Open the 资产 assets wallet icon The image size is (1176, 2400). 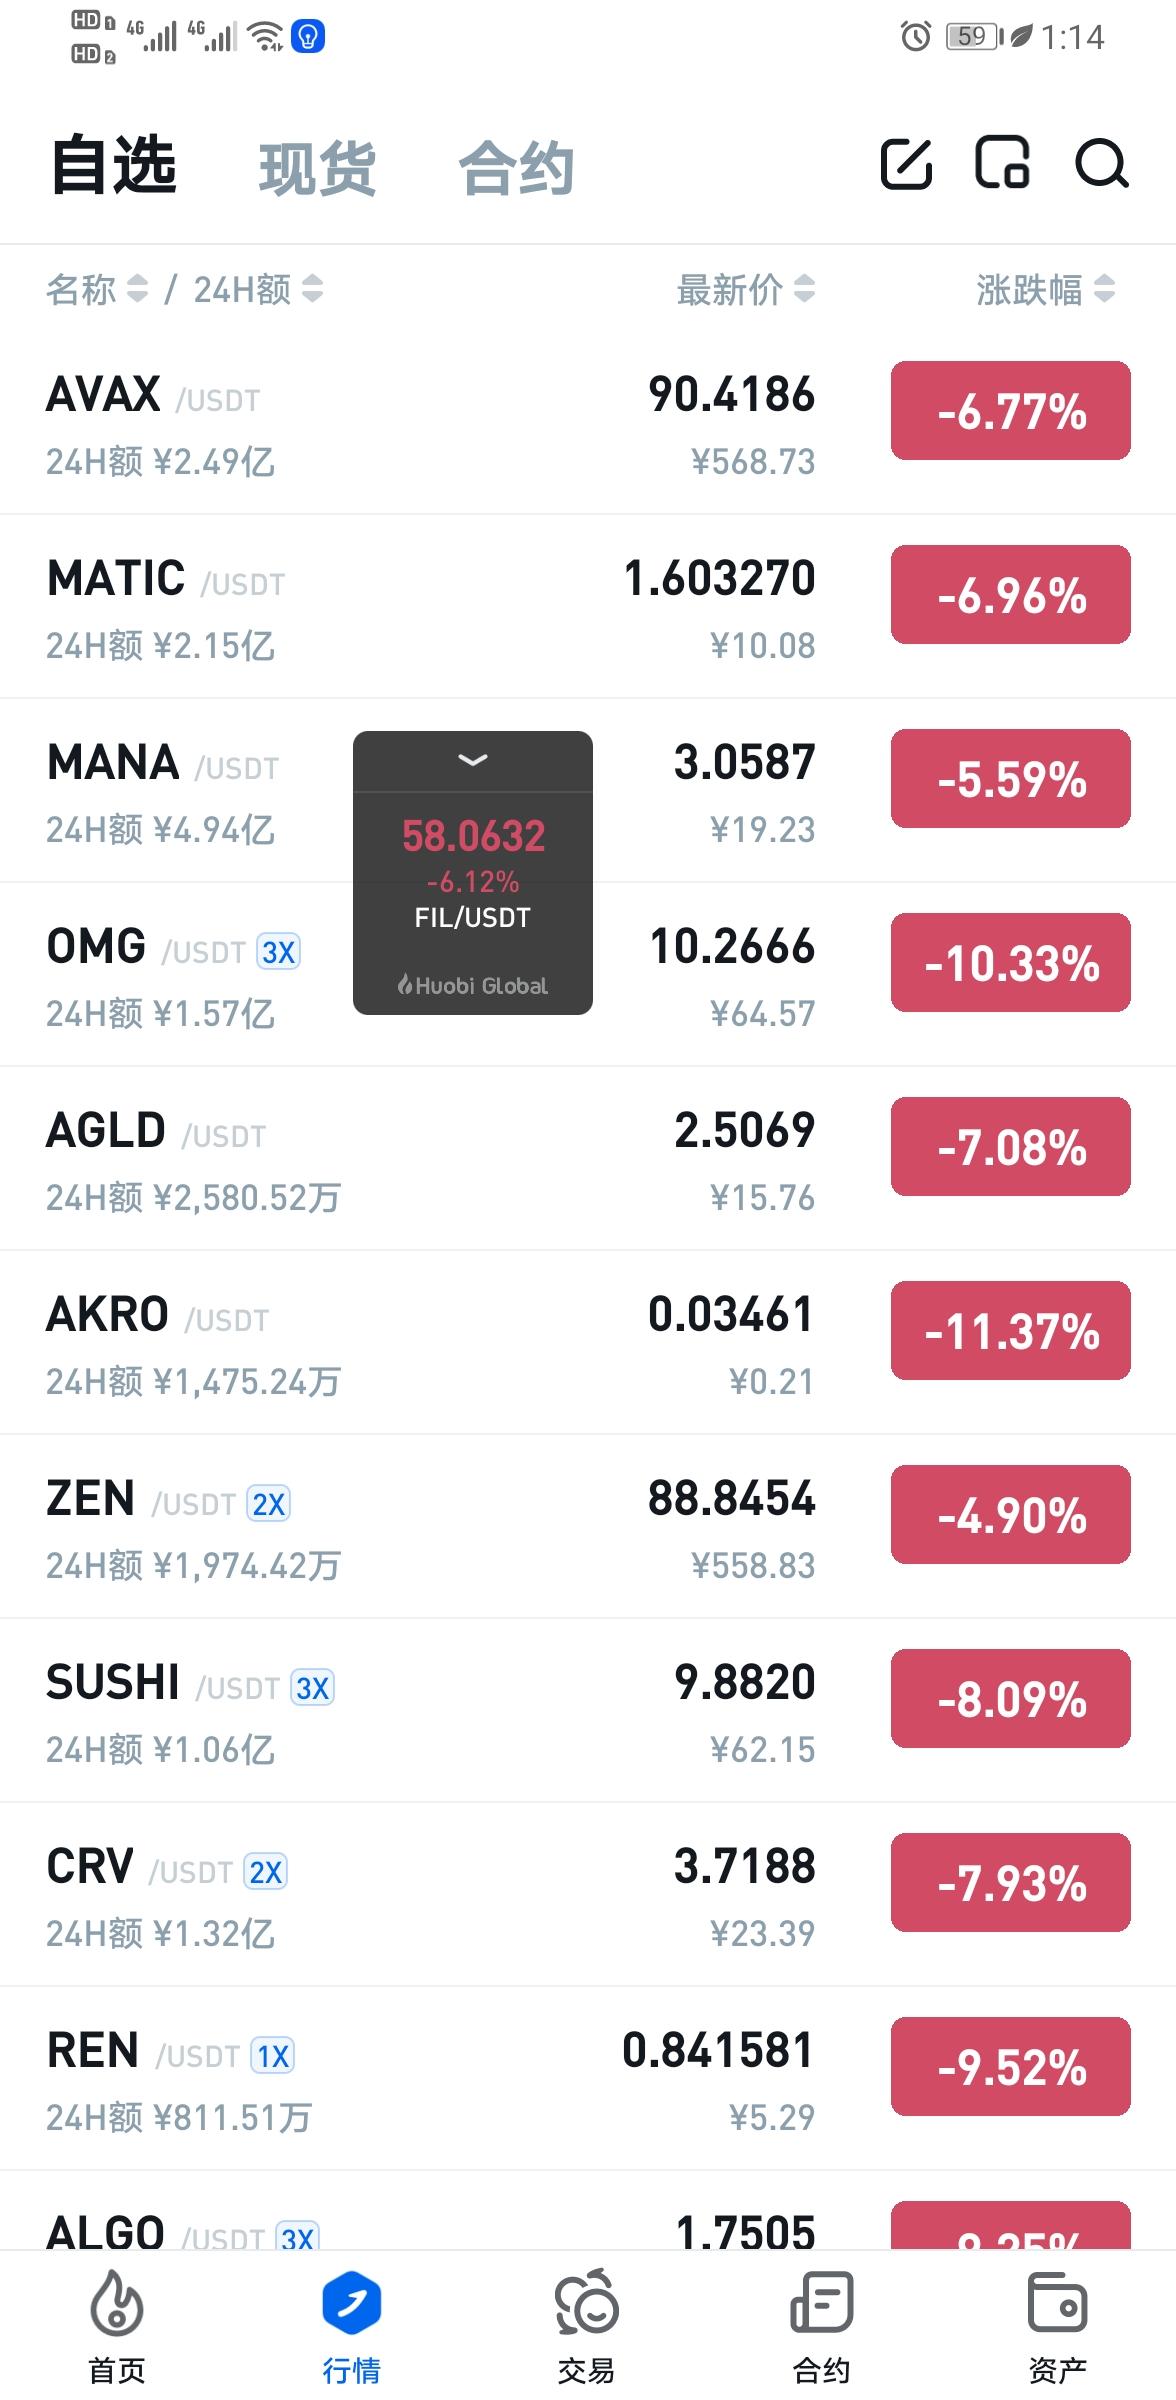[x=1057, y=2325]
